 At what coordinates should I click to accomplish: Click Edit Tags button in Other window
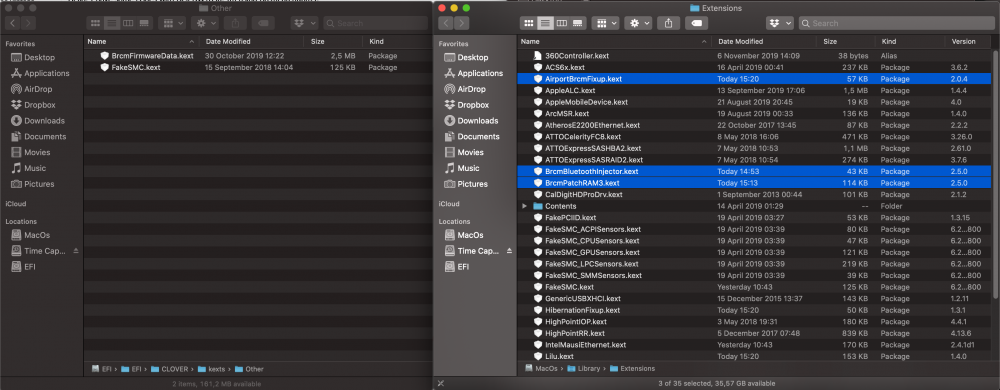(263, 23)
